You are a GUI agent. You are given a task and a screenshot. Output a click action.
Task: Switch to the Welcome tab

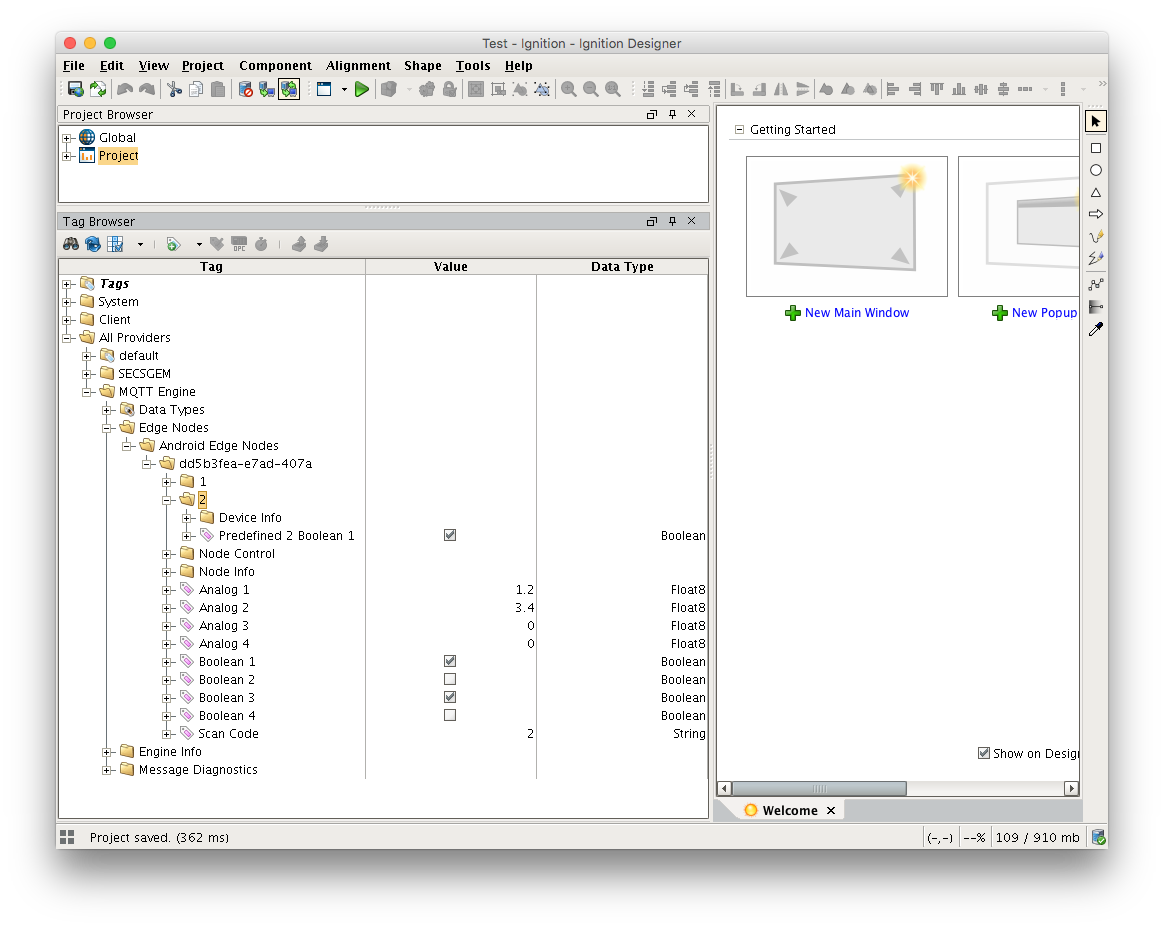click(x=790, y=810)
